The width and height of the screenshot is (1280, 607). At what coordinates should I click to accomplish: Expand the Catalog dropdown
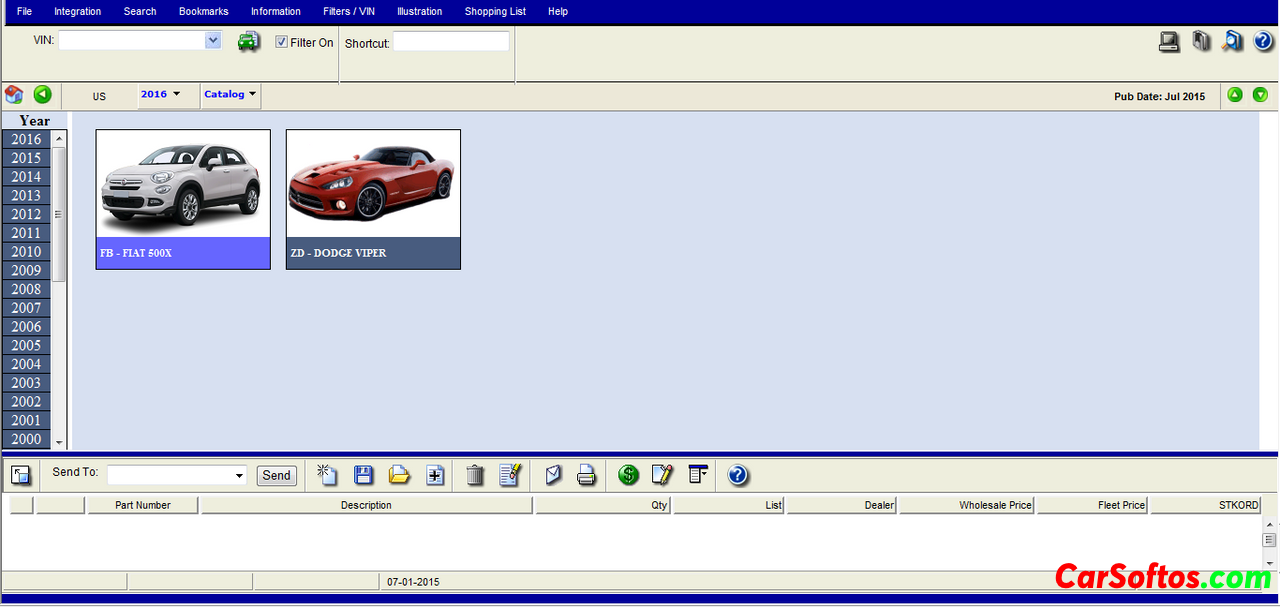click(230, 95)
